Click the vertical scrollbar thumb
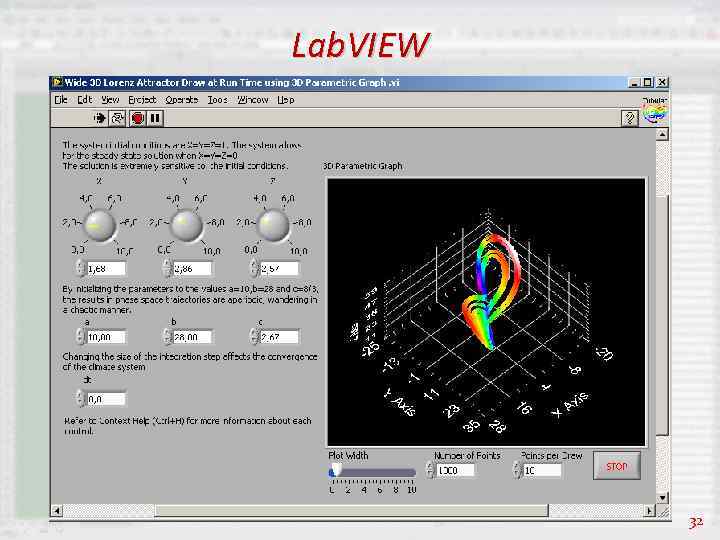720x540 pixels. (x=662, y=315)
